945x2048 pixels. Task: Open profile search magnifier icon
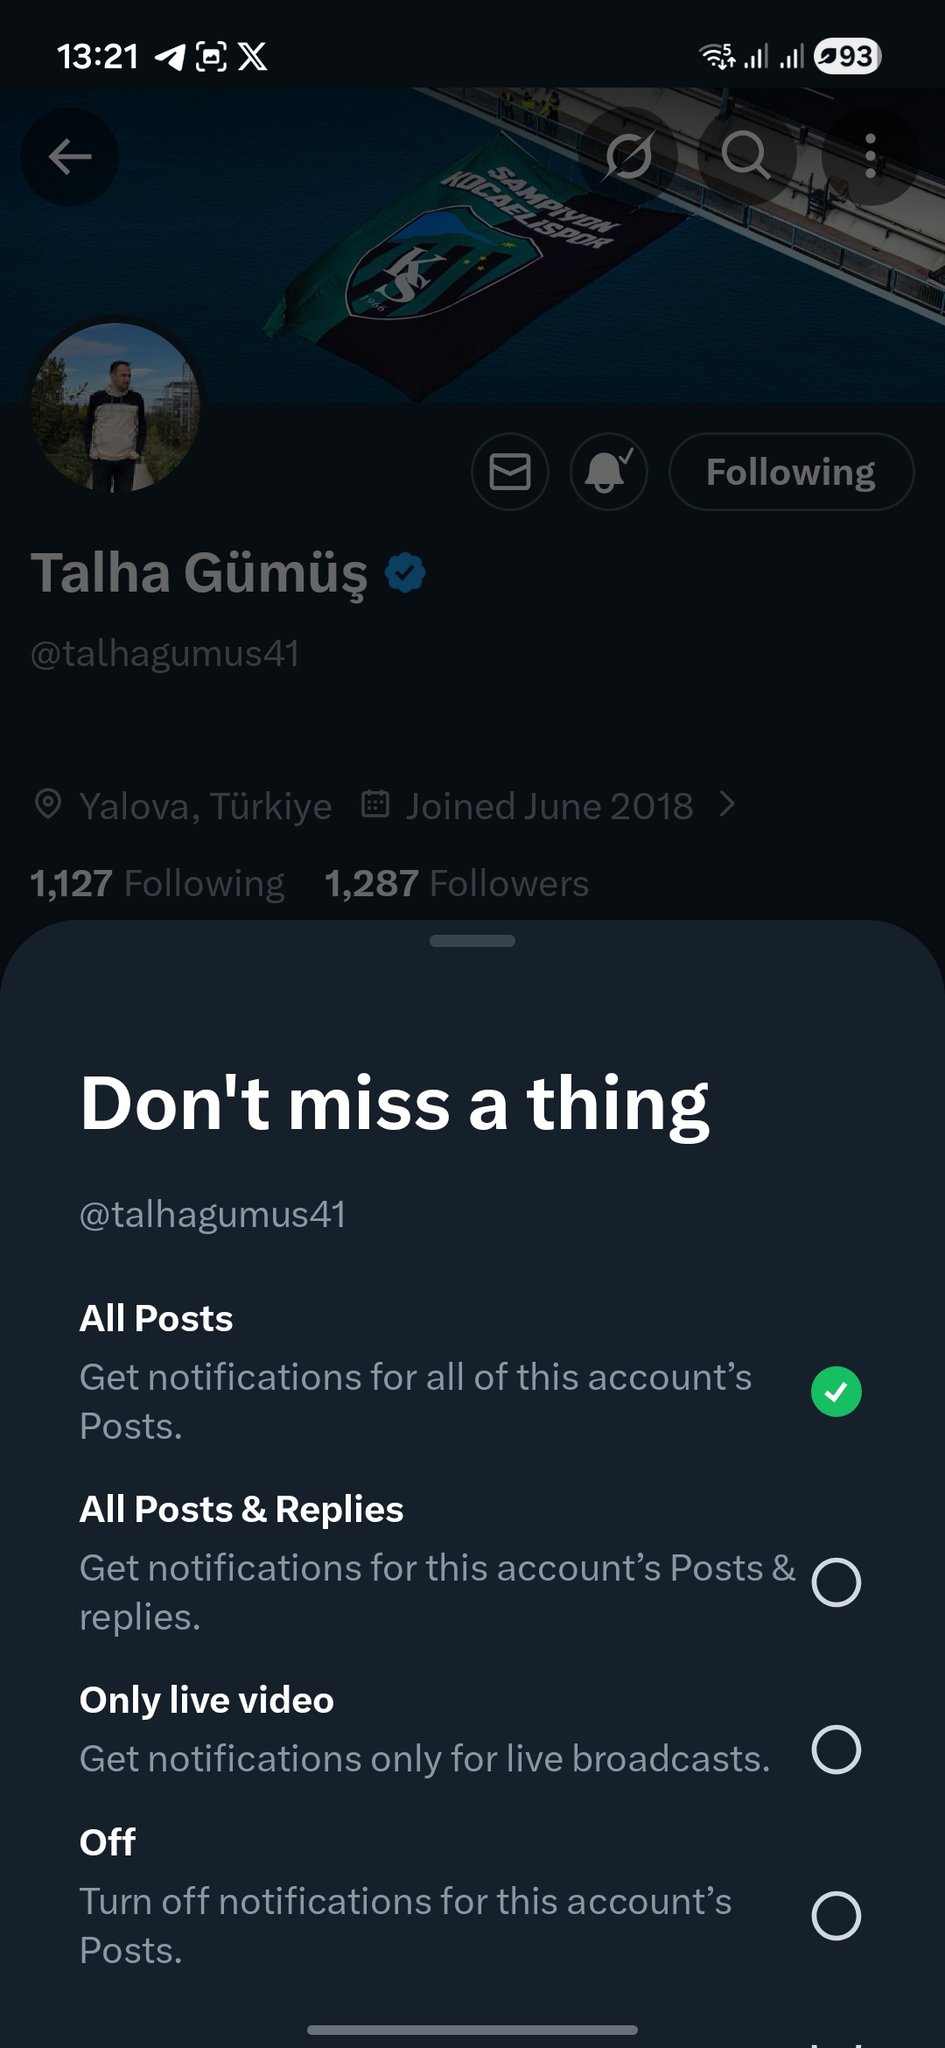coord(746,156)
